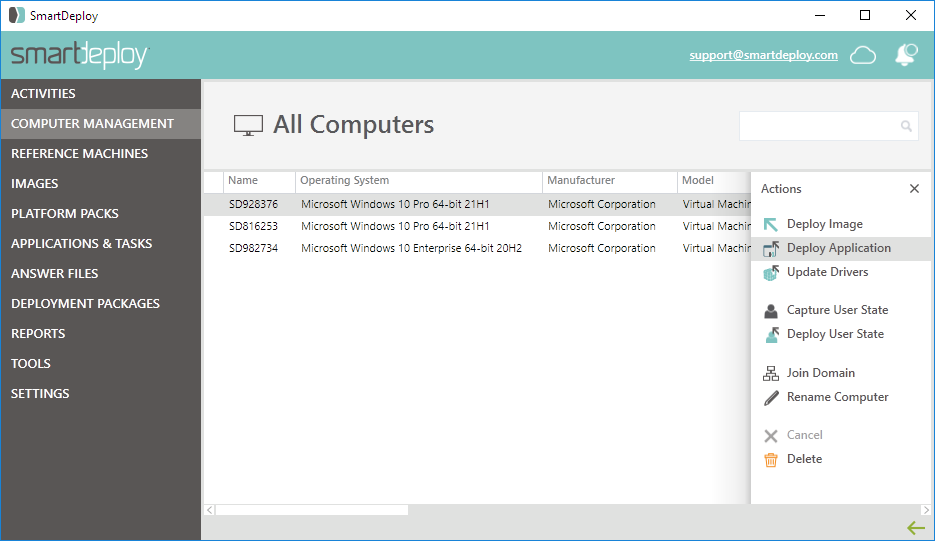
Task: Sort by Manufacturer column header
Action: click(x=609, y=181)
